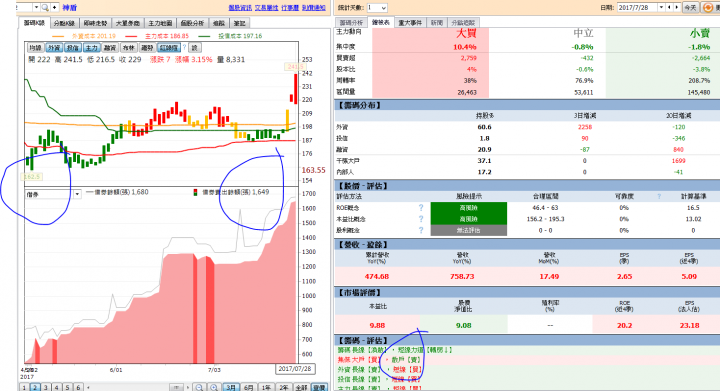Set chart range to 2年
The width and height of the screenshot is (720, 391).
click(283, 387)
